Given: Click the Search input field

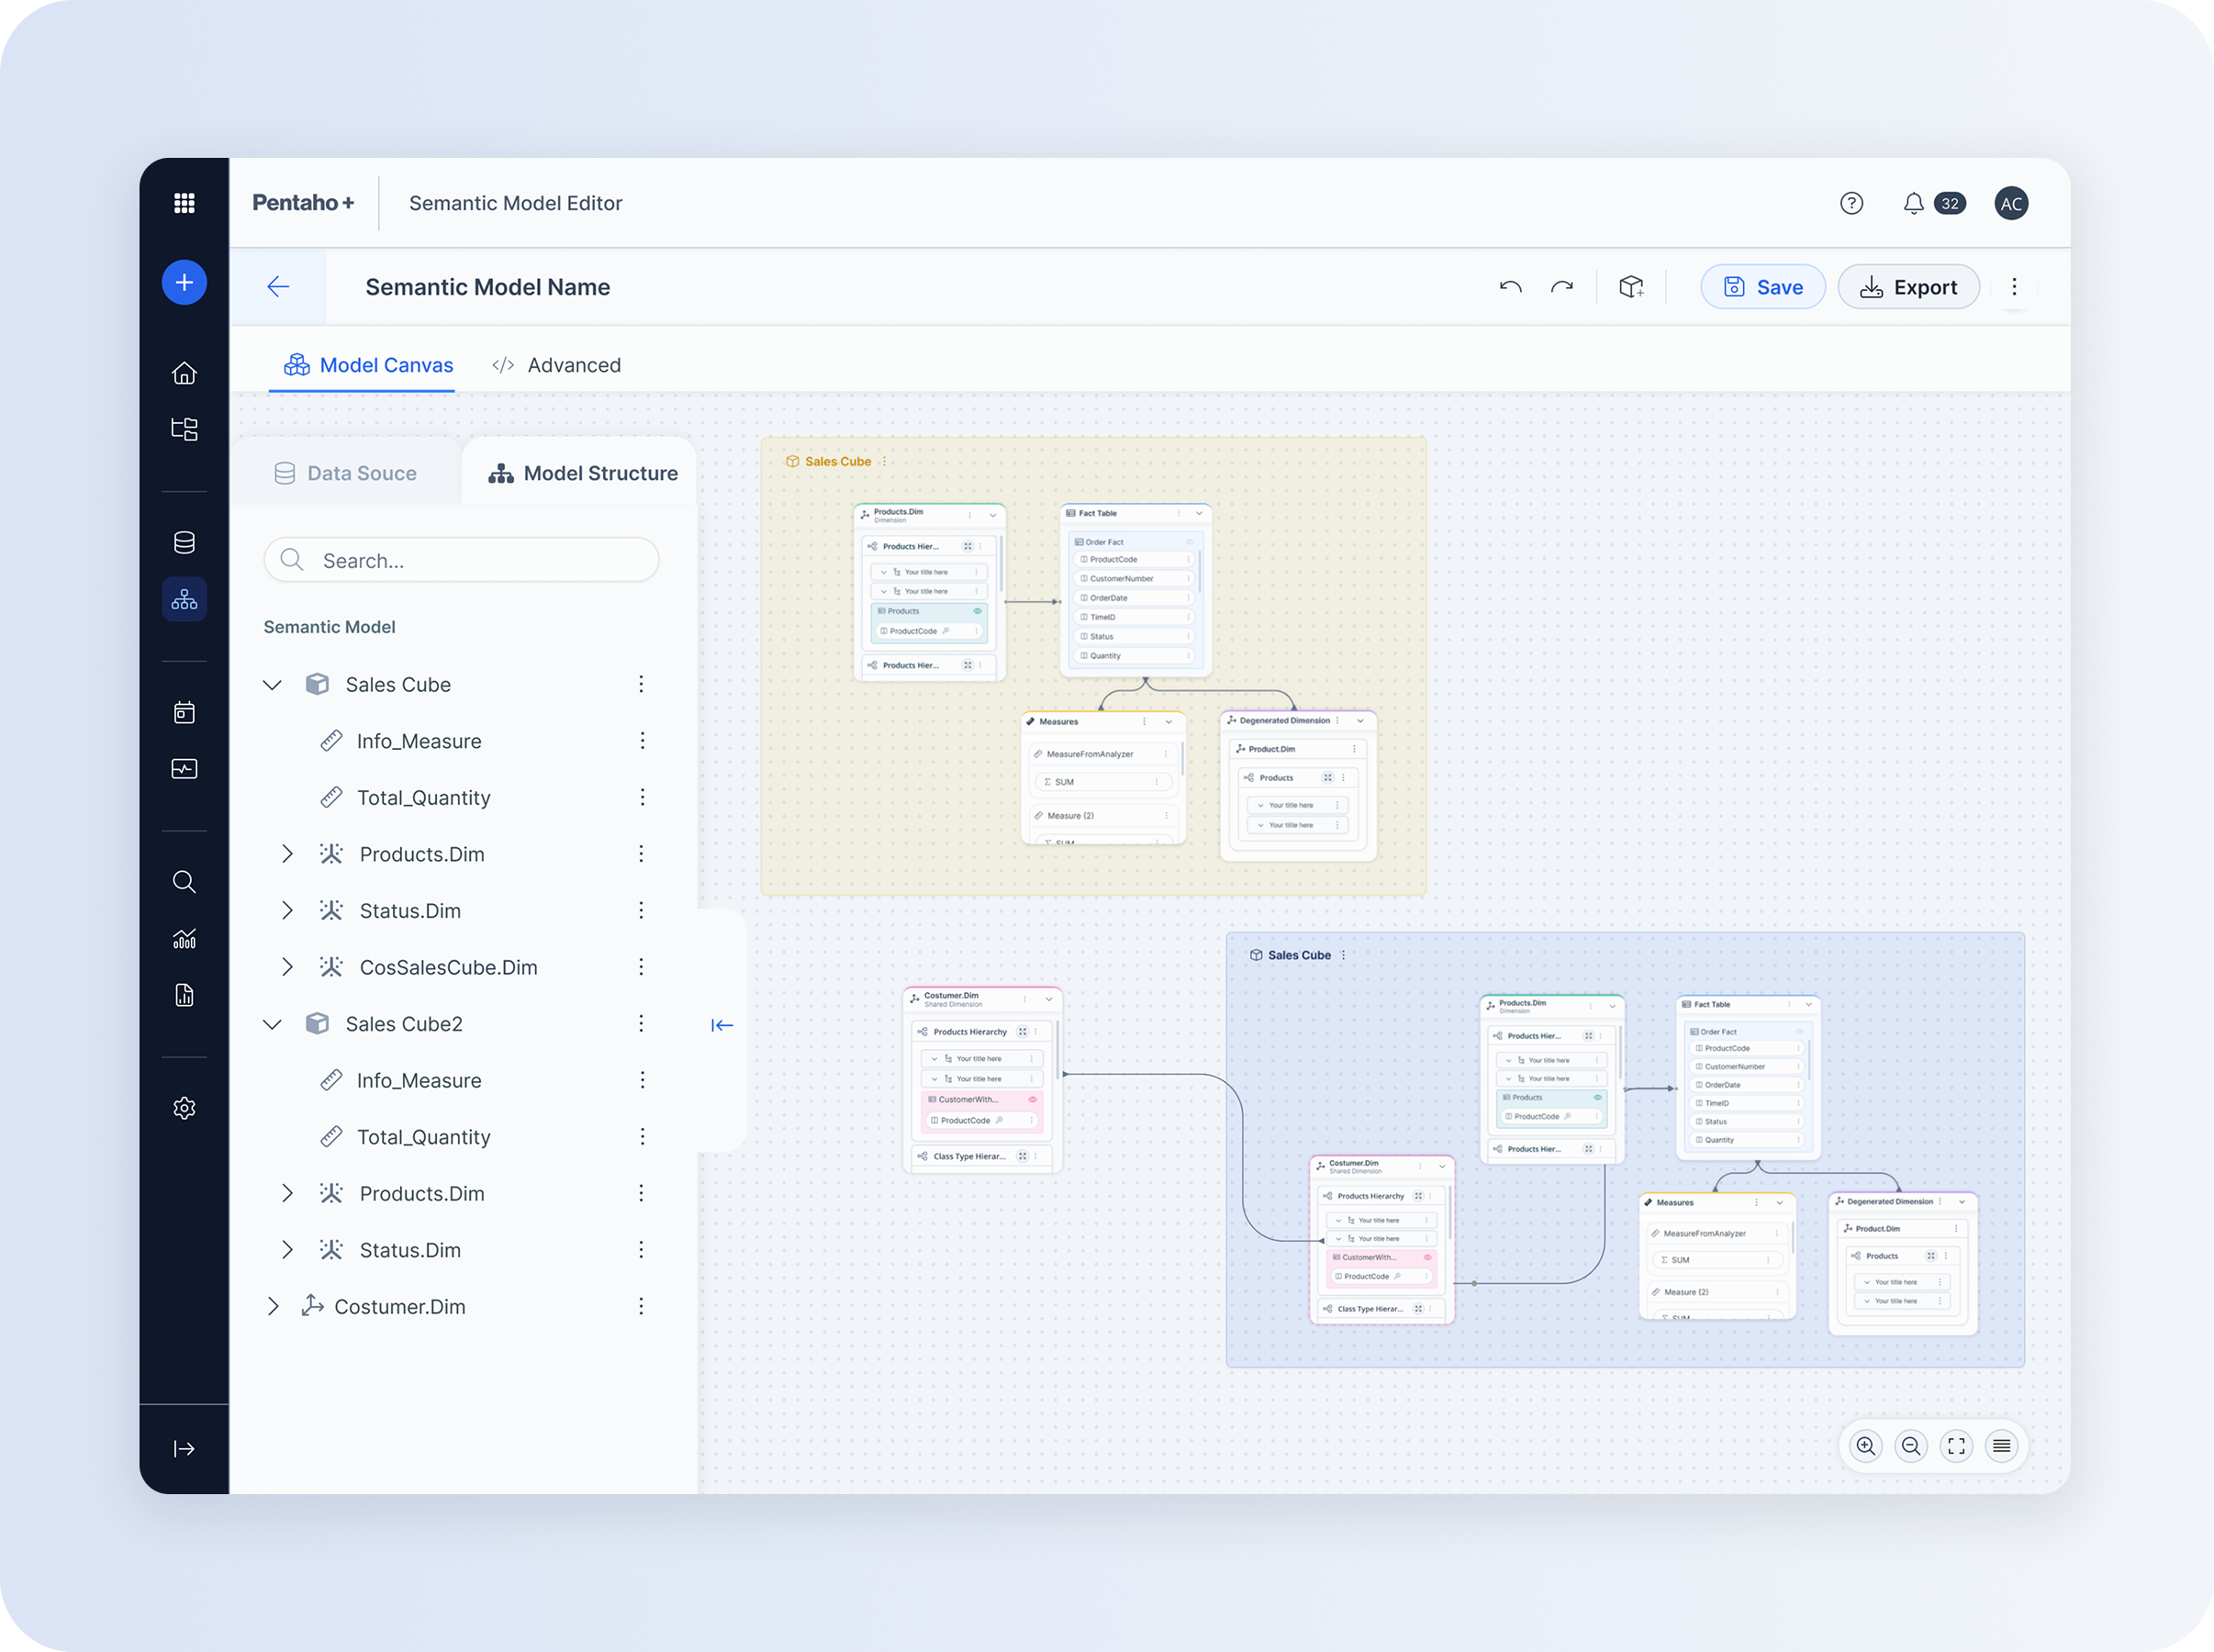Looking at the screenshot, I should click(461, 560).
